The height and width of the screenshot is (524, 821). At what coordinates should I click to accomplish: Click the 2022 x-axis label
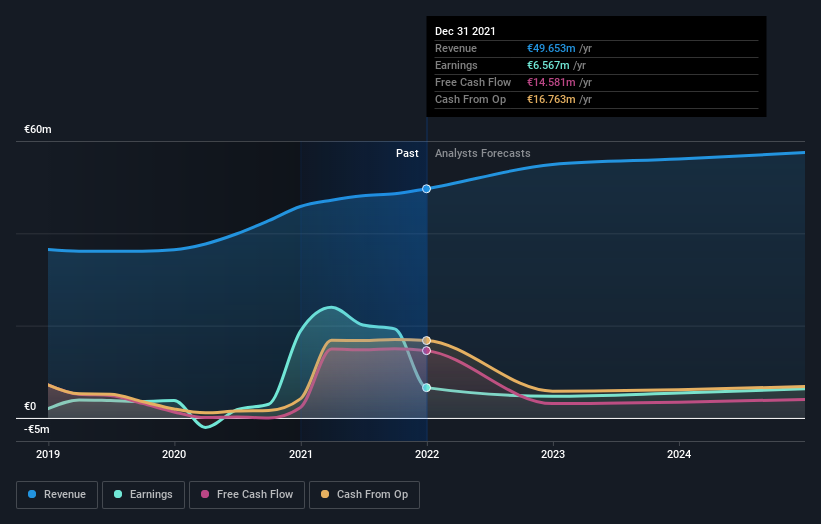point(427,454)
